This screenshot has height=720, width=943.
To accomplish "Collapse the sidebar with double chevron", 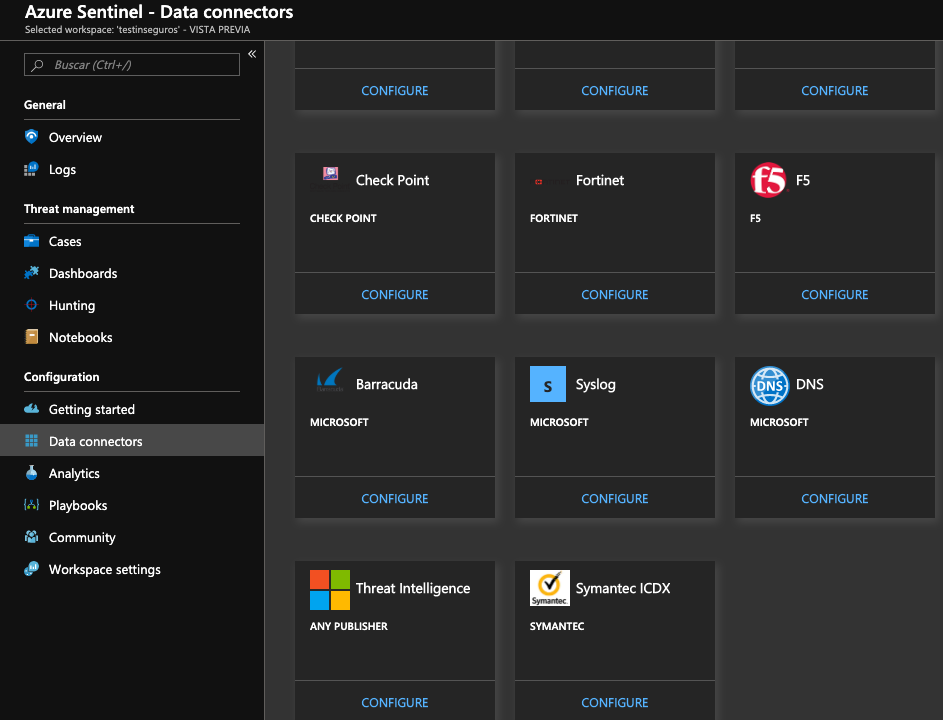I will click(x=252, y=54).
